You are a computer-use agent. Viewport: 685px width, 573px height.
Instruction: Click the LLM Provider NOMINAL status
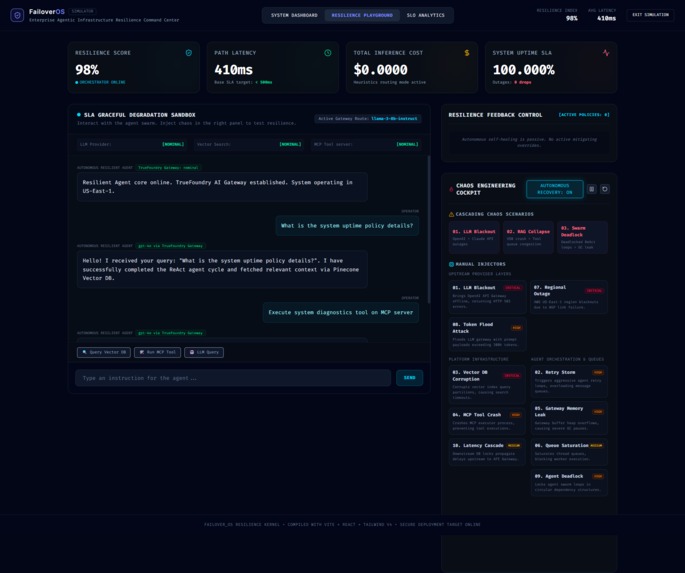point(173,144)
